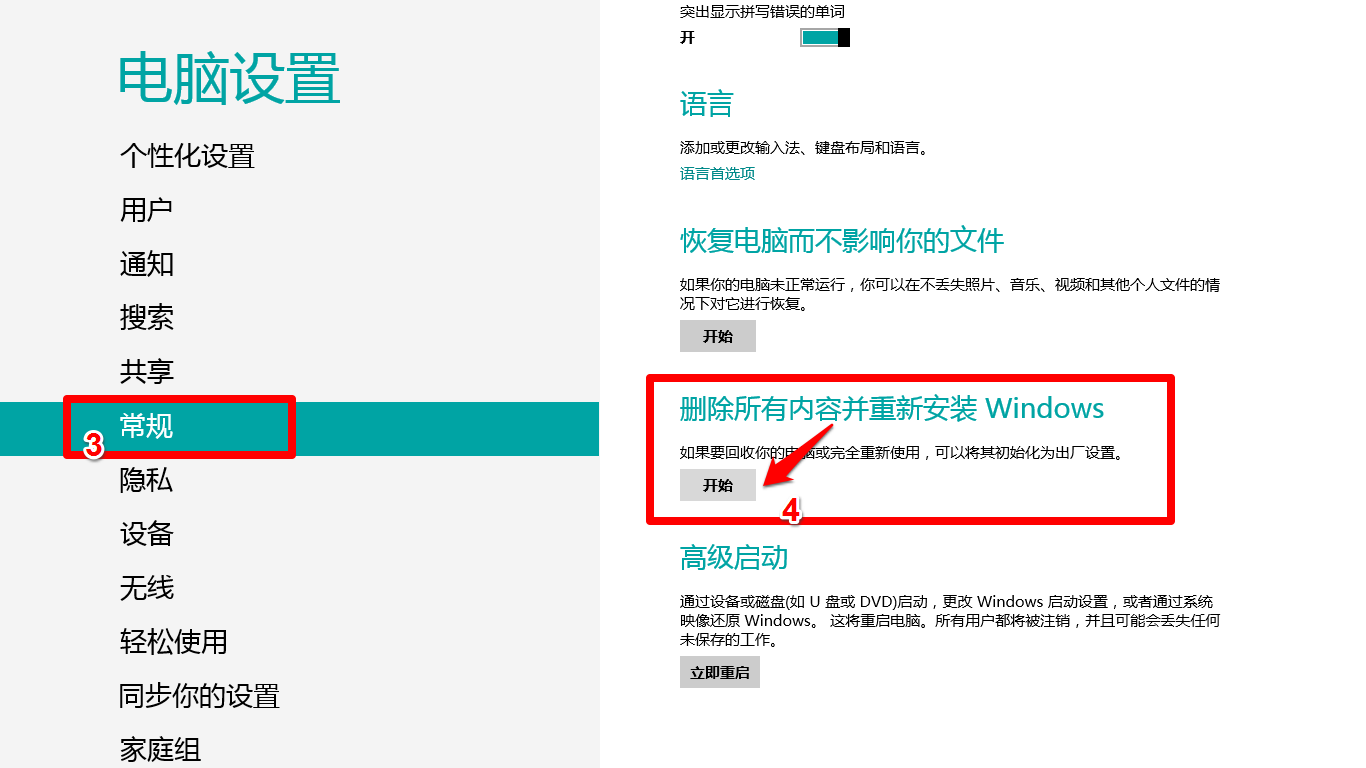Select 共享 in the left panel

(x=147, y=371)
